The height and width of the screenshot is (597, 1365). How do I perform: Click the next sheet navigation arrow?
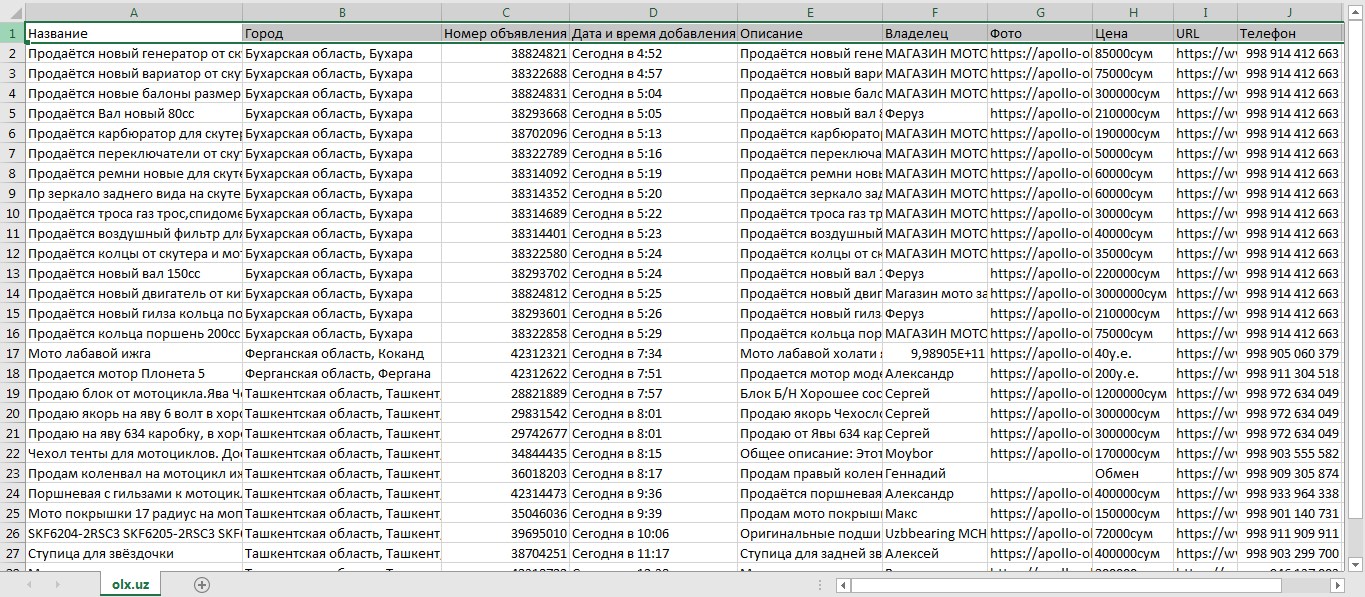point(56,585)
